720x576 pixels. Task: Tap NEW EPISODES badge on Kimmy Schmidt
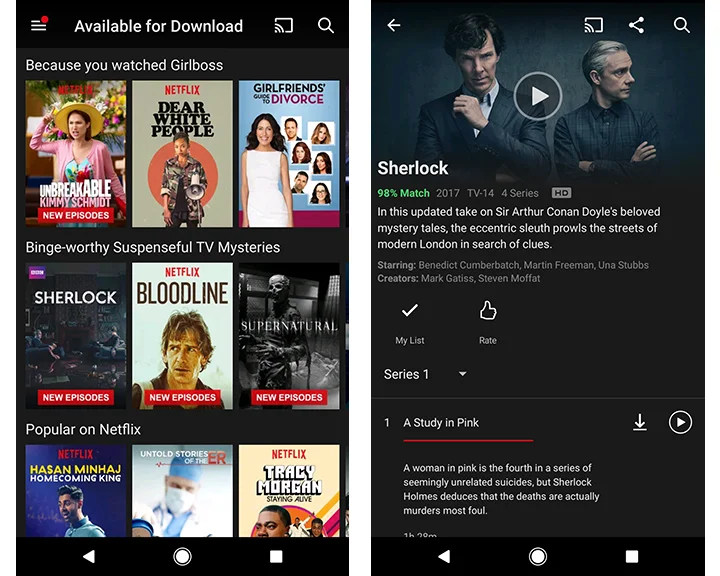pos(76,215)
